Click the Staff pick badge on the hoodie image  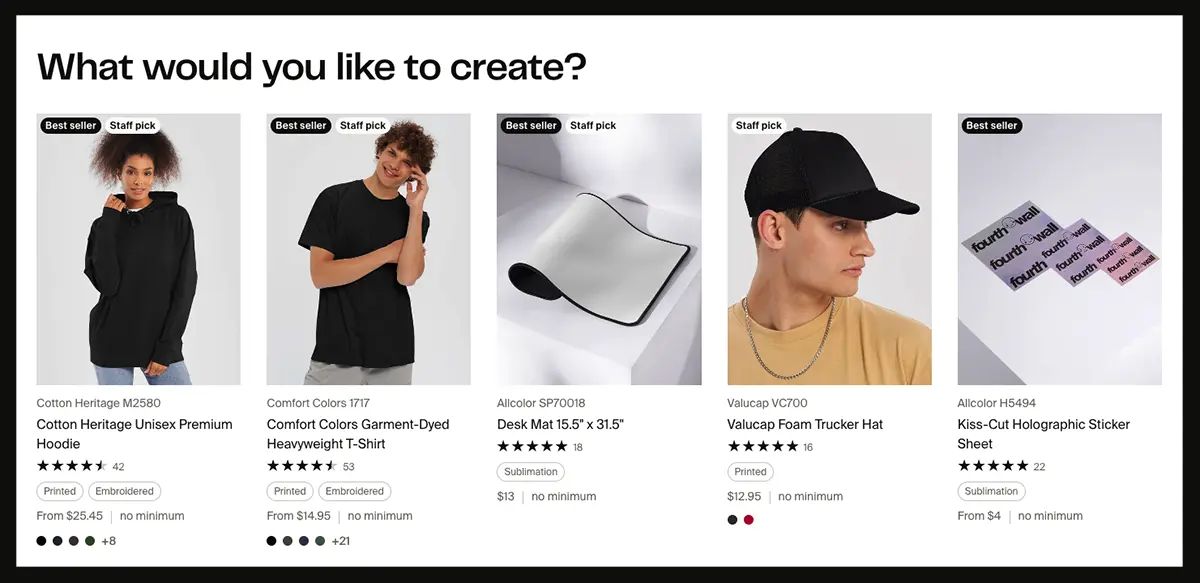tap(133, 125)
